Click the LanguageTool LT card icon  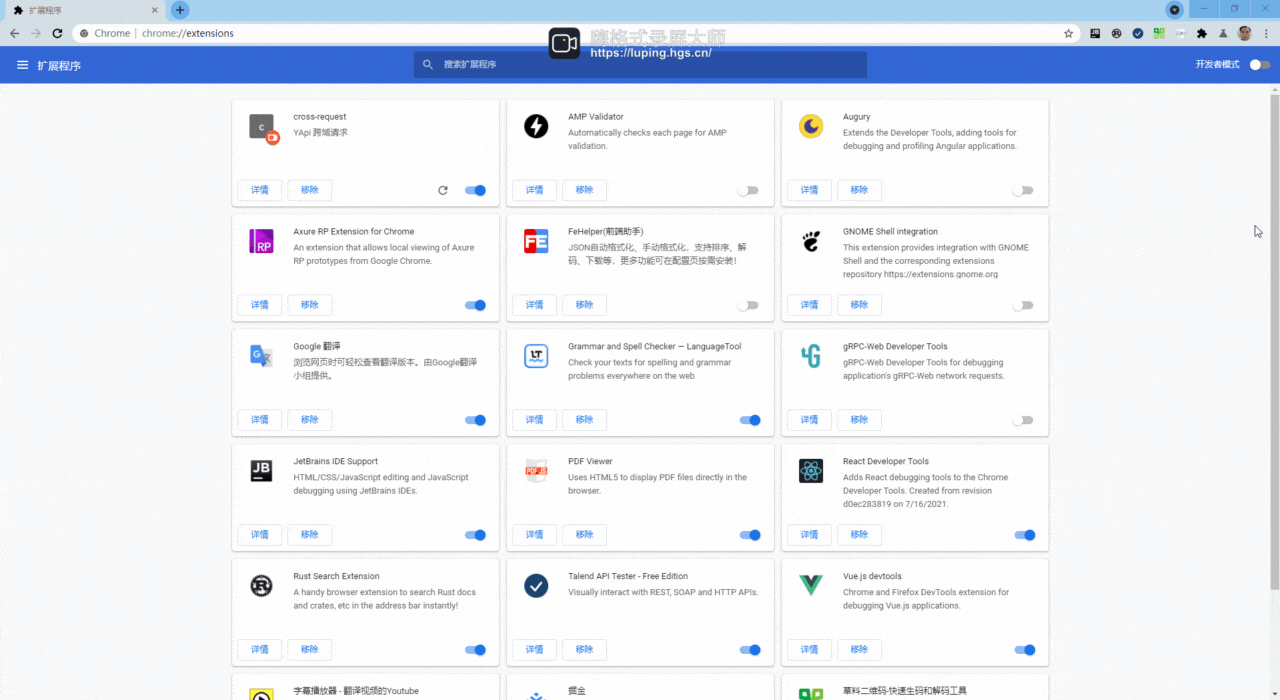pyautogui.click(x=536, y=356)
